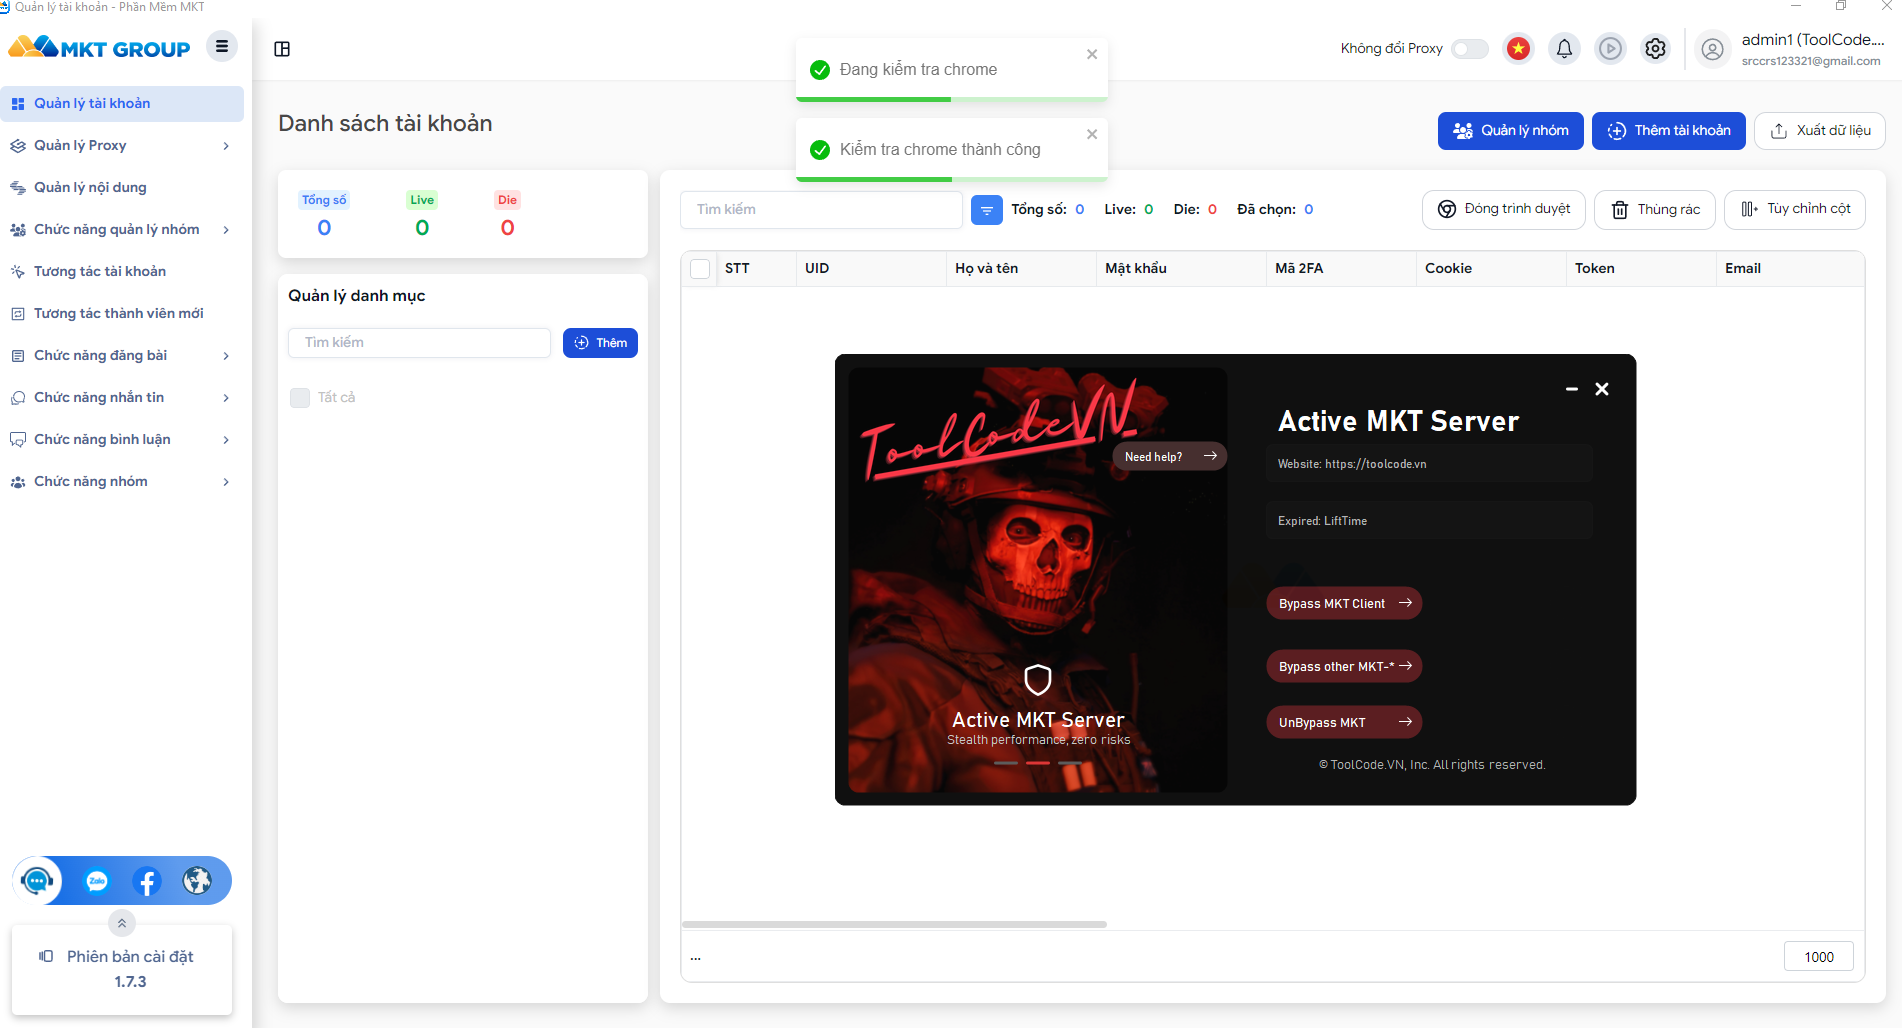This screenshot has height=1028, width=1902.
Task: Click Bypass MKT Client button
Action: 1344,603
